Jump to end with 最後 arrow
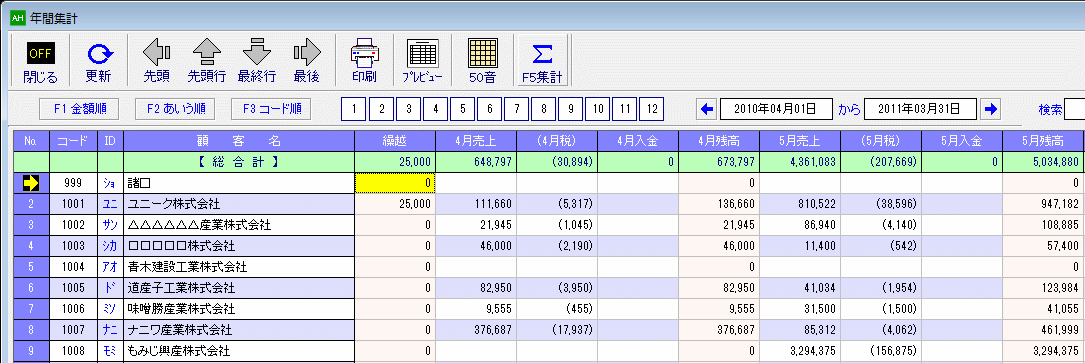The image size is (1085, 363). point(307,62)
